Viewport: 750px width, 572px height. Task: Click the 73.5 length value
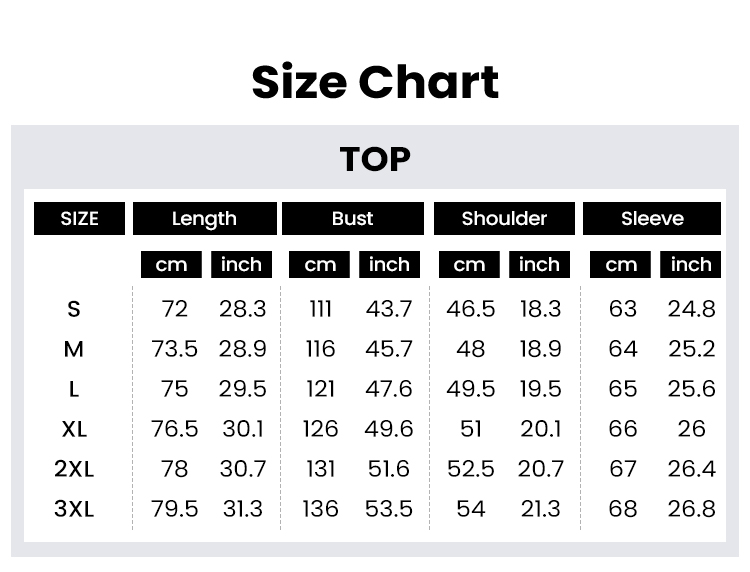point(174,349)
